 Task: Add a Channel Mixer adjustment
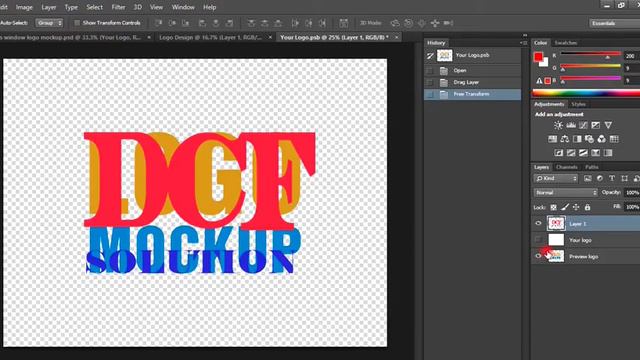pos(602,139)
